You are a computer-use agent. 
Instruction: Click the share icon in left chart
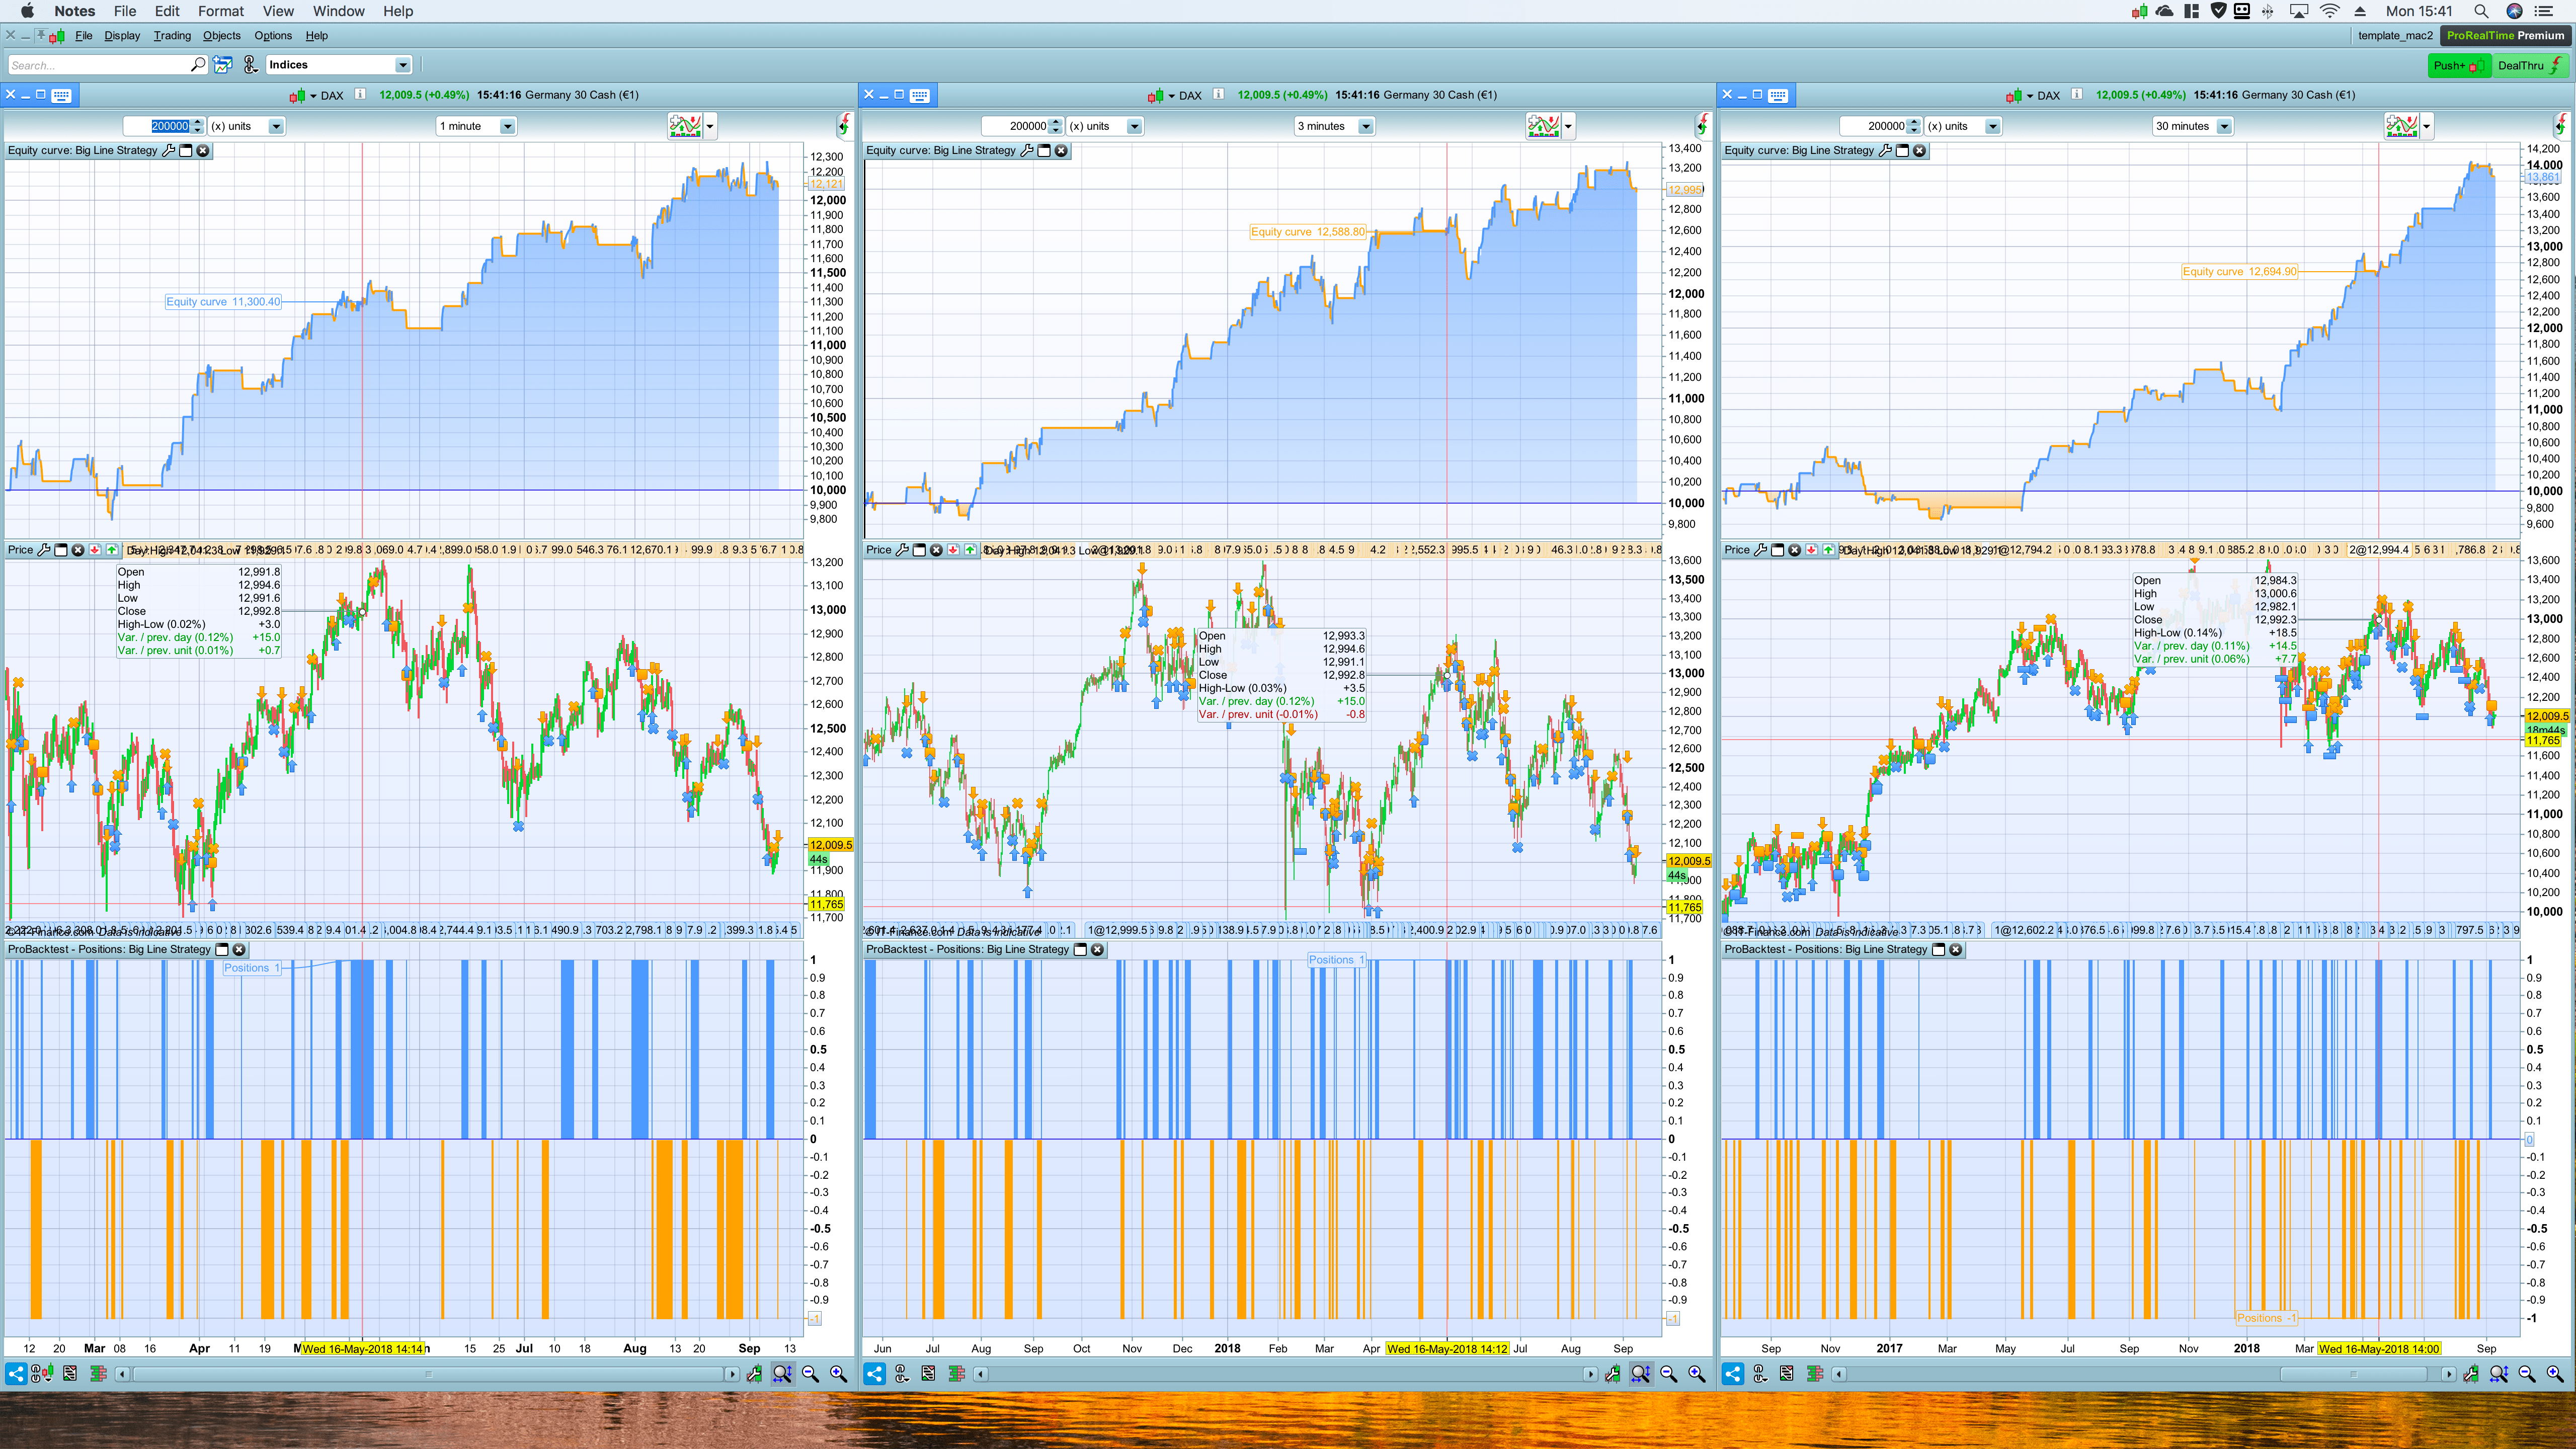[x=15, y=1374]
